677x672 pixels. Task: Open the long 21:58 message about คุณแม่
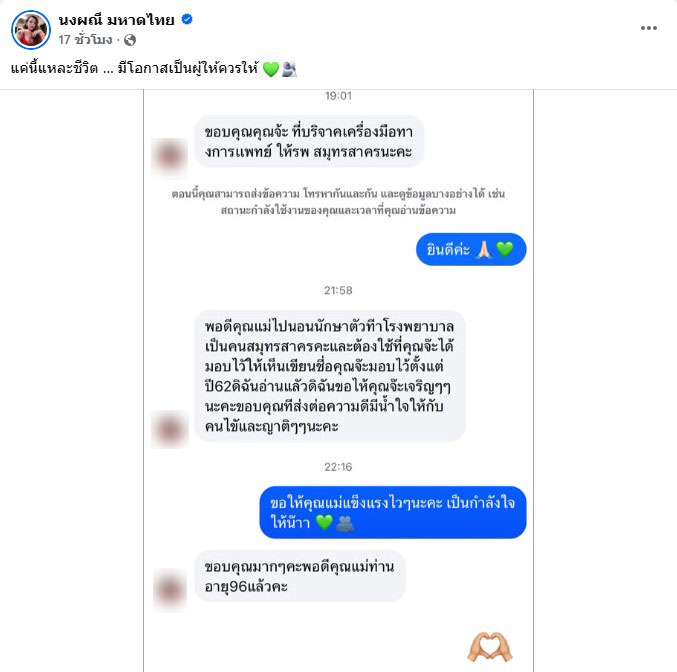pyautogui.click(x=329, y=376)
